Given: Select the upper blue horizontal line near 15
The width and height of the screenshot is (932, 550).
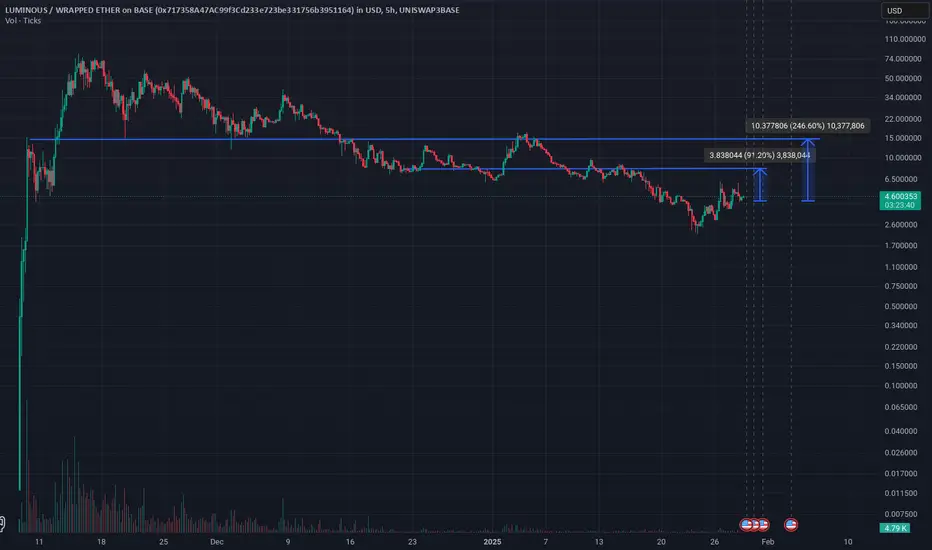Looking at the screenshot, I should pyautogui.click(x=424, y=139).
